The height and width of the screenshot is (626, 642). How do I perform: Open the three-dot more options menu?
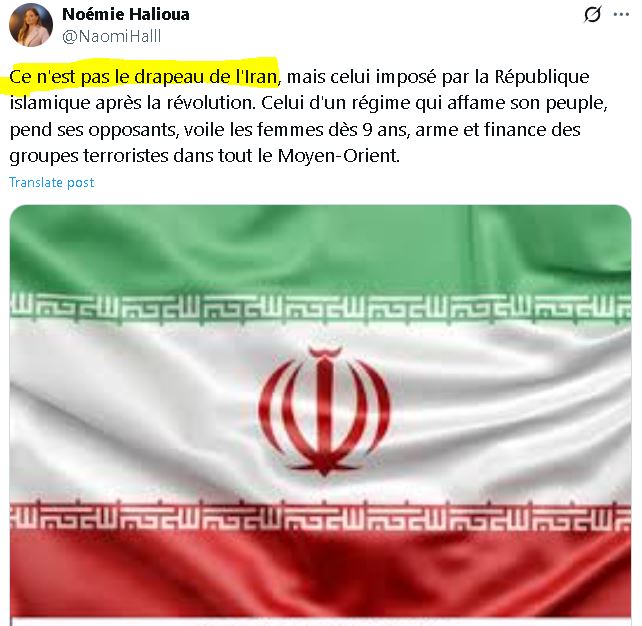click(621, 15)
